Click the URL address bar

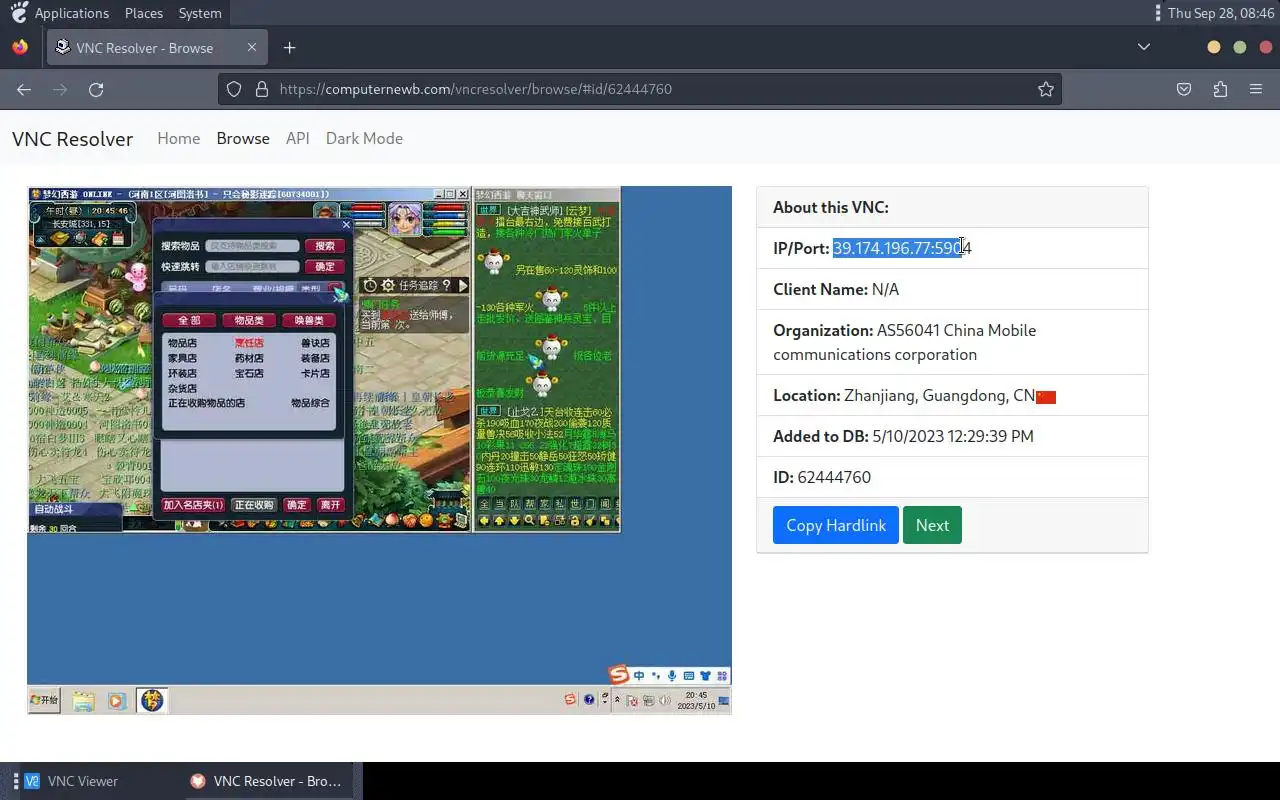640,89
